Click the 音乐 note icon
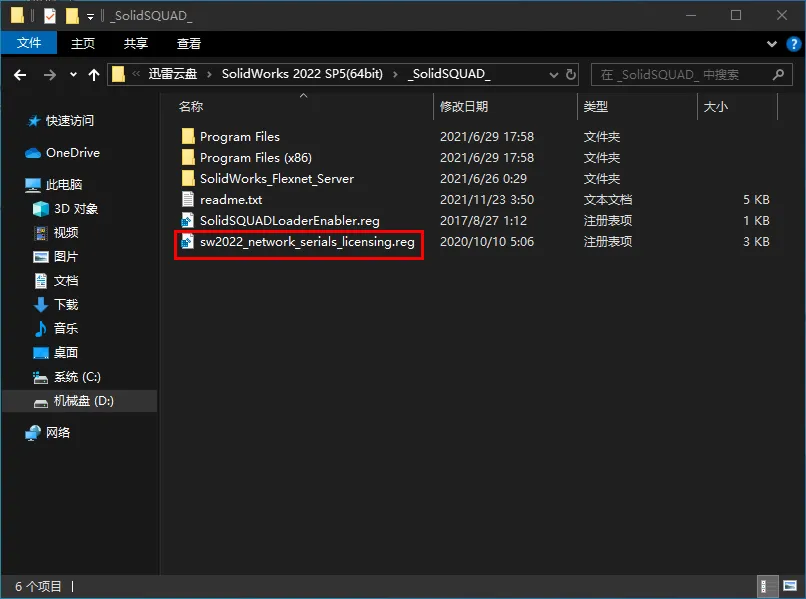Image resolution: width=806 pixels, height=599 pixels. [41, 329]
